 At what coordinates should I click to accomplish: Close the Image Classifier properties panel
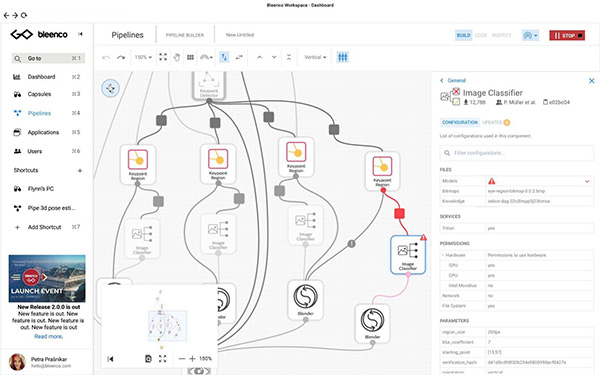pyautogui.click(x=592, y=81)
